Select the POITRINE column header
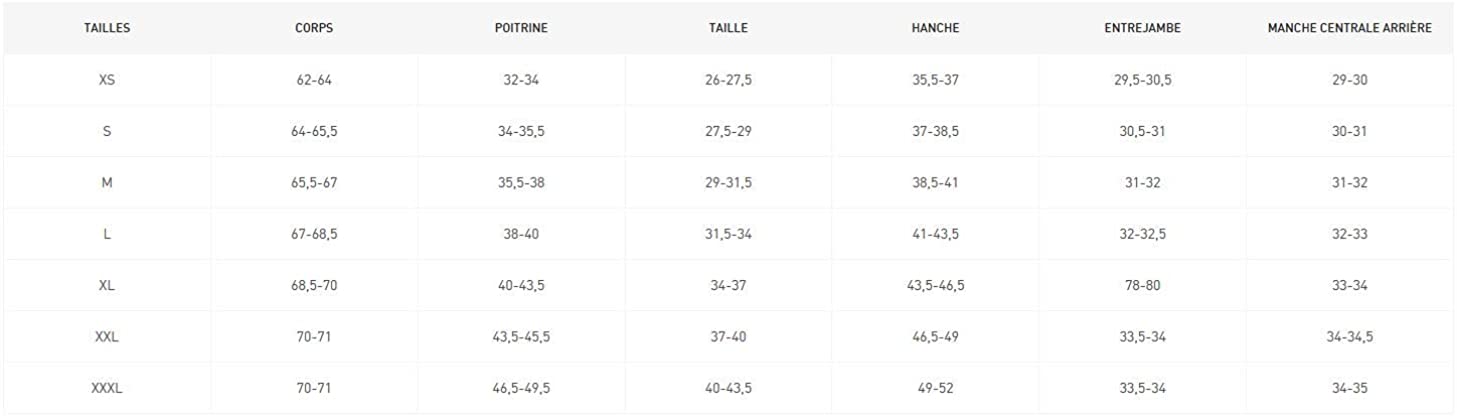The image size is (1457, 416). tap(521, 28)
